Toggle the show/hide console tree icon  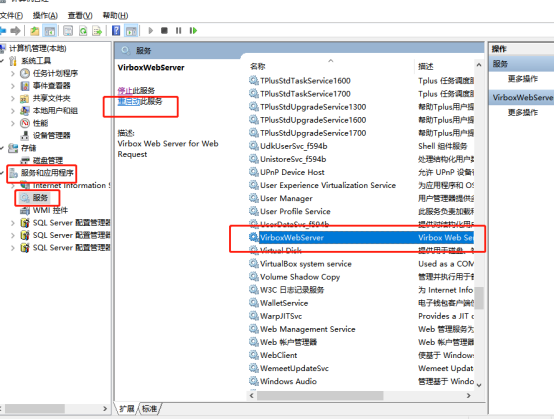49,31
